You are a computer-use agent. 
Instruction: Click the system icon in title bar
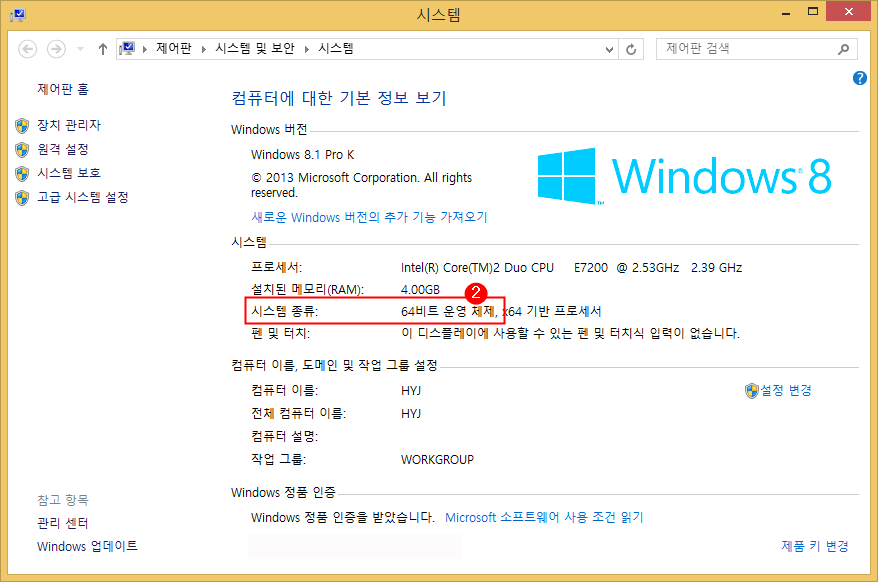click(x=17, y=15)
